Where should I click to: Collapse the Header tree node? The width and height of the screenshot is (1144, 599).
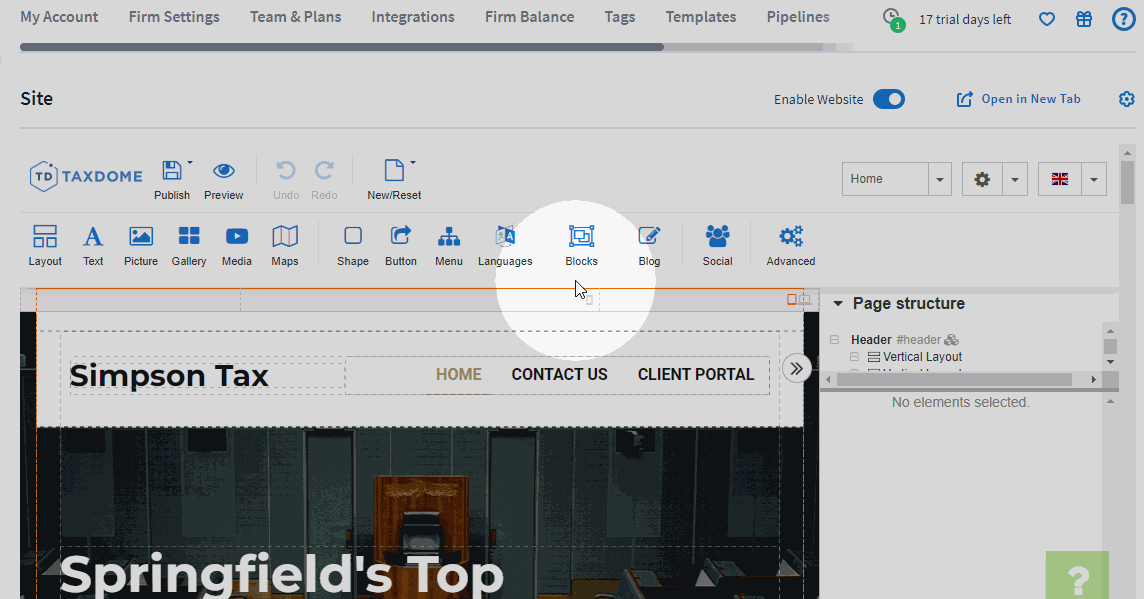pyautogui.click(x=834, y=340)
